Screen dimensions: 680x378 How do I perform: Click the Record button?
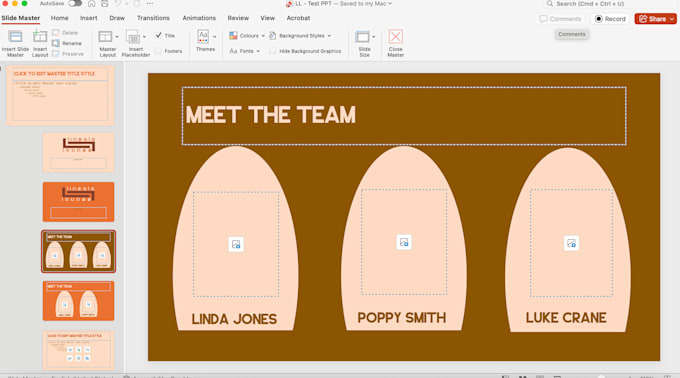click(x=610, y=19)
